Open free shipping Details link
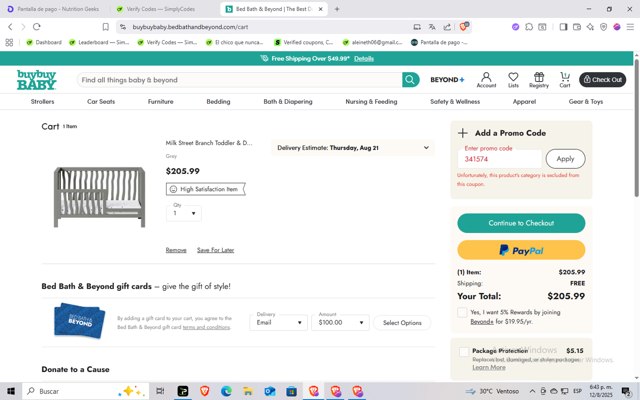 (364, 59)
